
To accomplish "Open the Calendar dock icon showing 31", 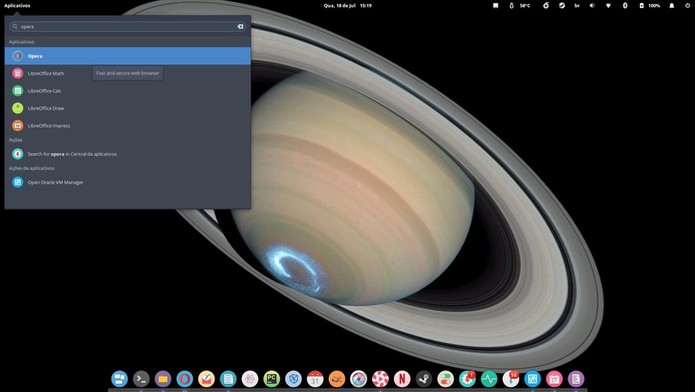I will pyautogui.click(x=315, y=379).
